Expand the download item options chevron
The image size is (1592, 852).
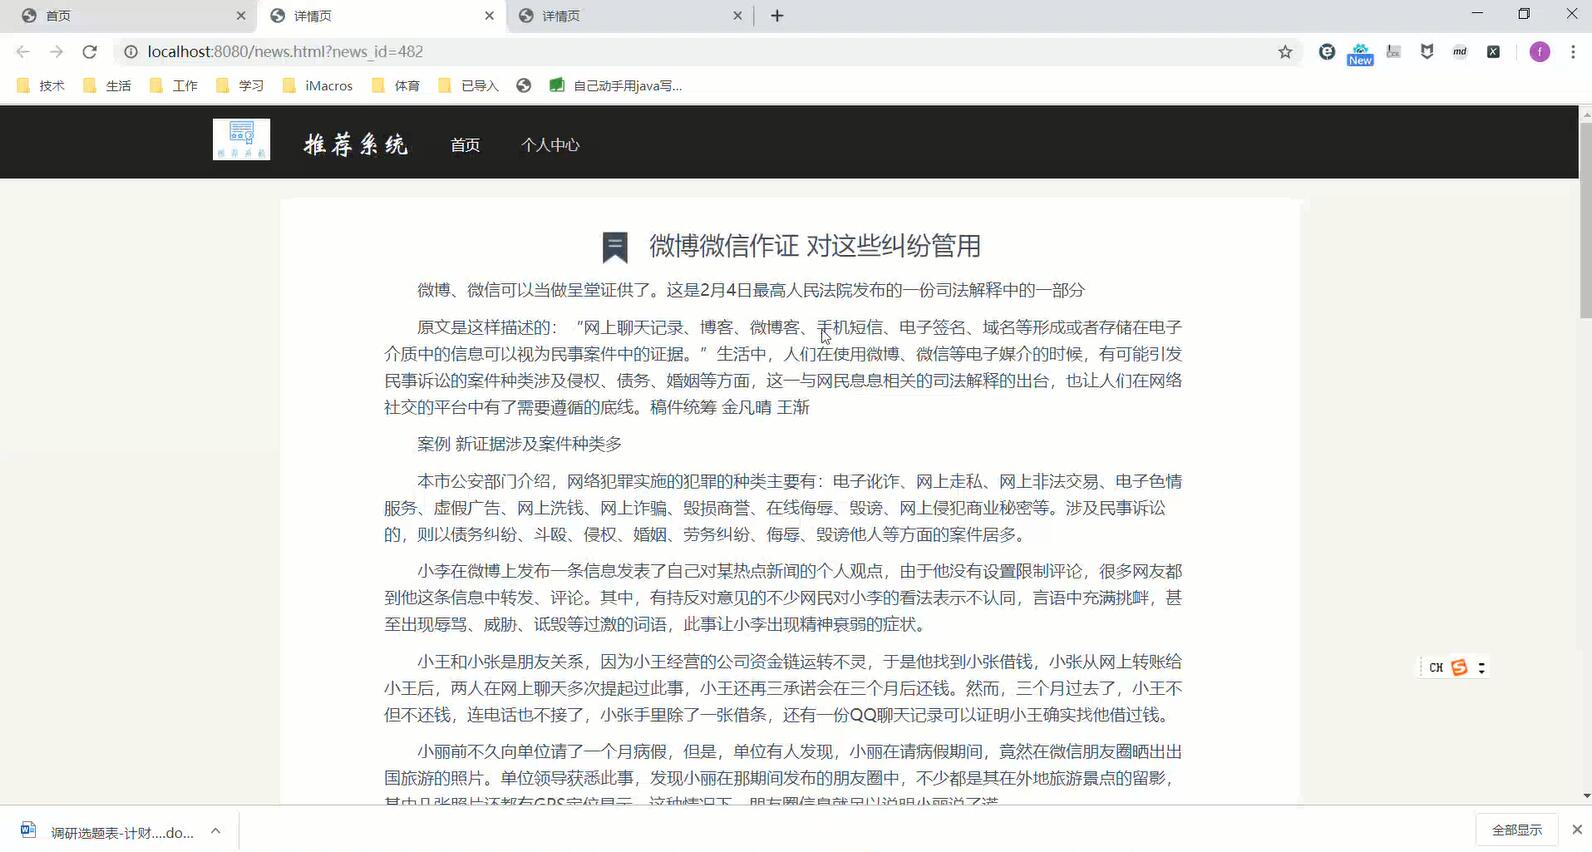click(x=215, y=831)
